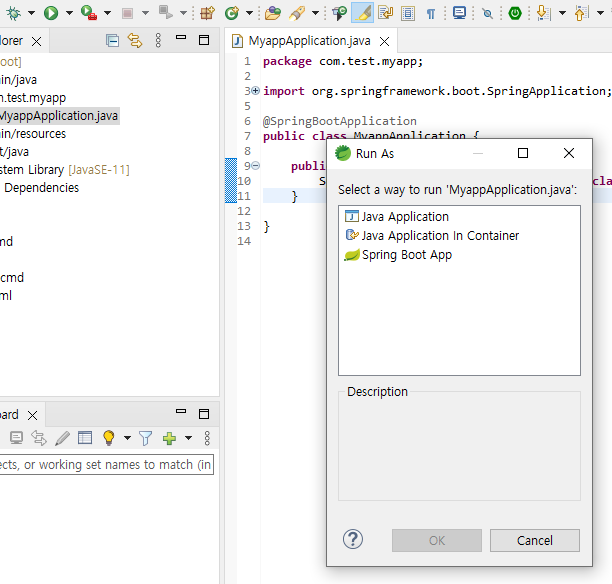Close the dashboard tab at bottom left
612x584 pixels.
[32, 415]
